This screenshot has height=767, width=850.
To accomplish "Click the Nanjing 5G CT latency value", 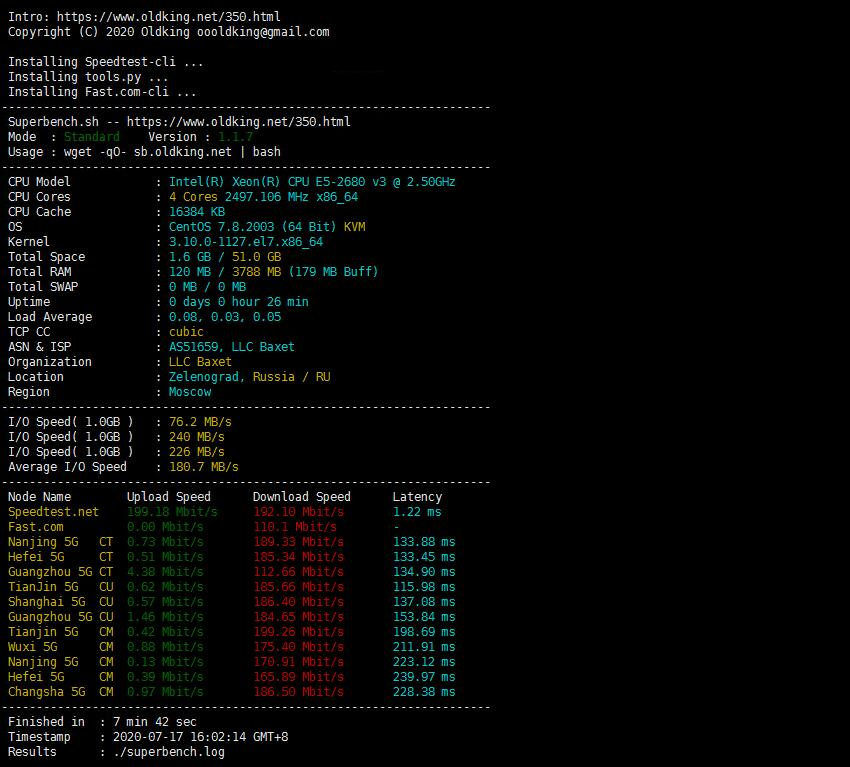I will 424,542.
